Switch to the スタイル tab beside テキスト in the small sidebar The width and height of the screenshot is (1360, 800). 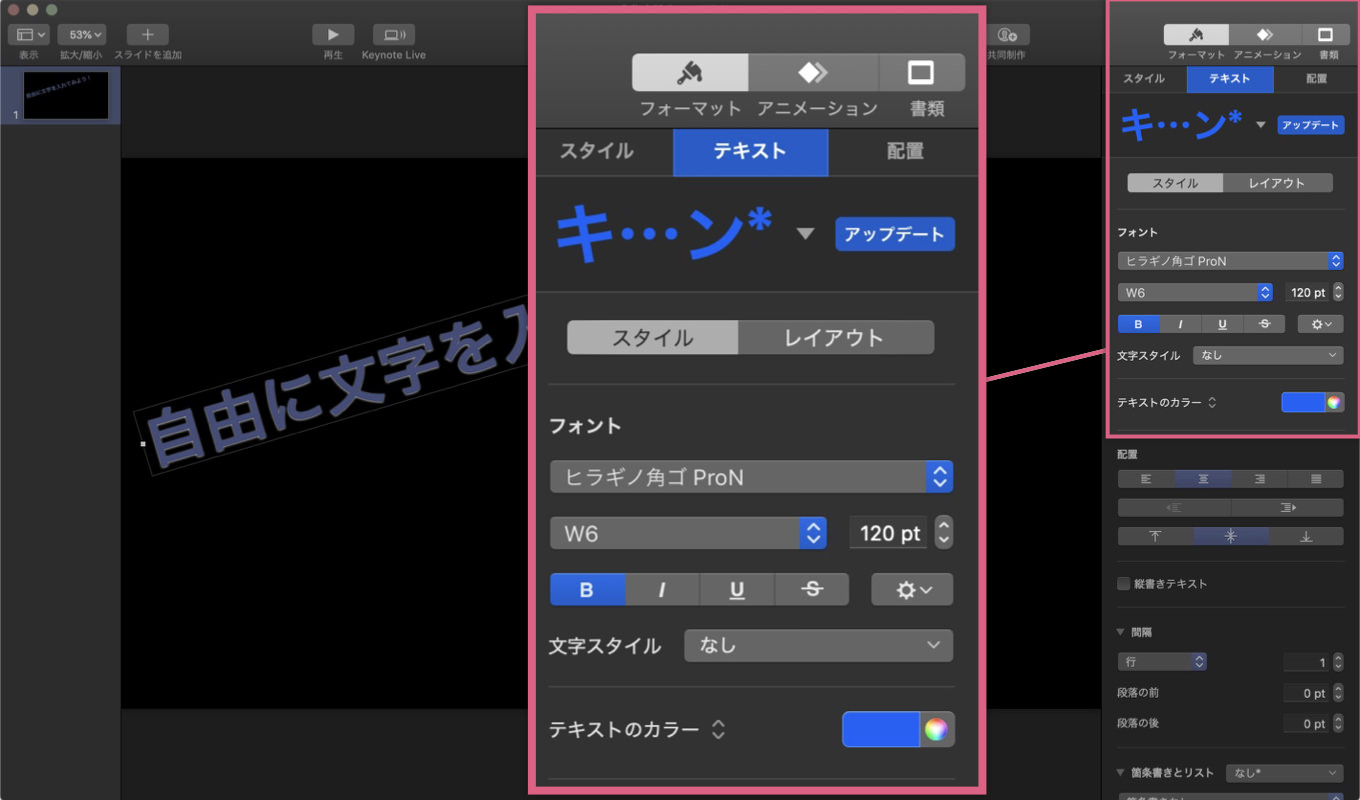[1143, 79]
